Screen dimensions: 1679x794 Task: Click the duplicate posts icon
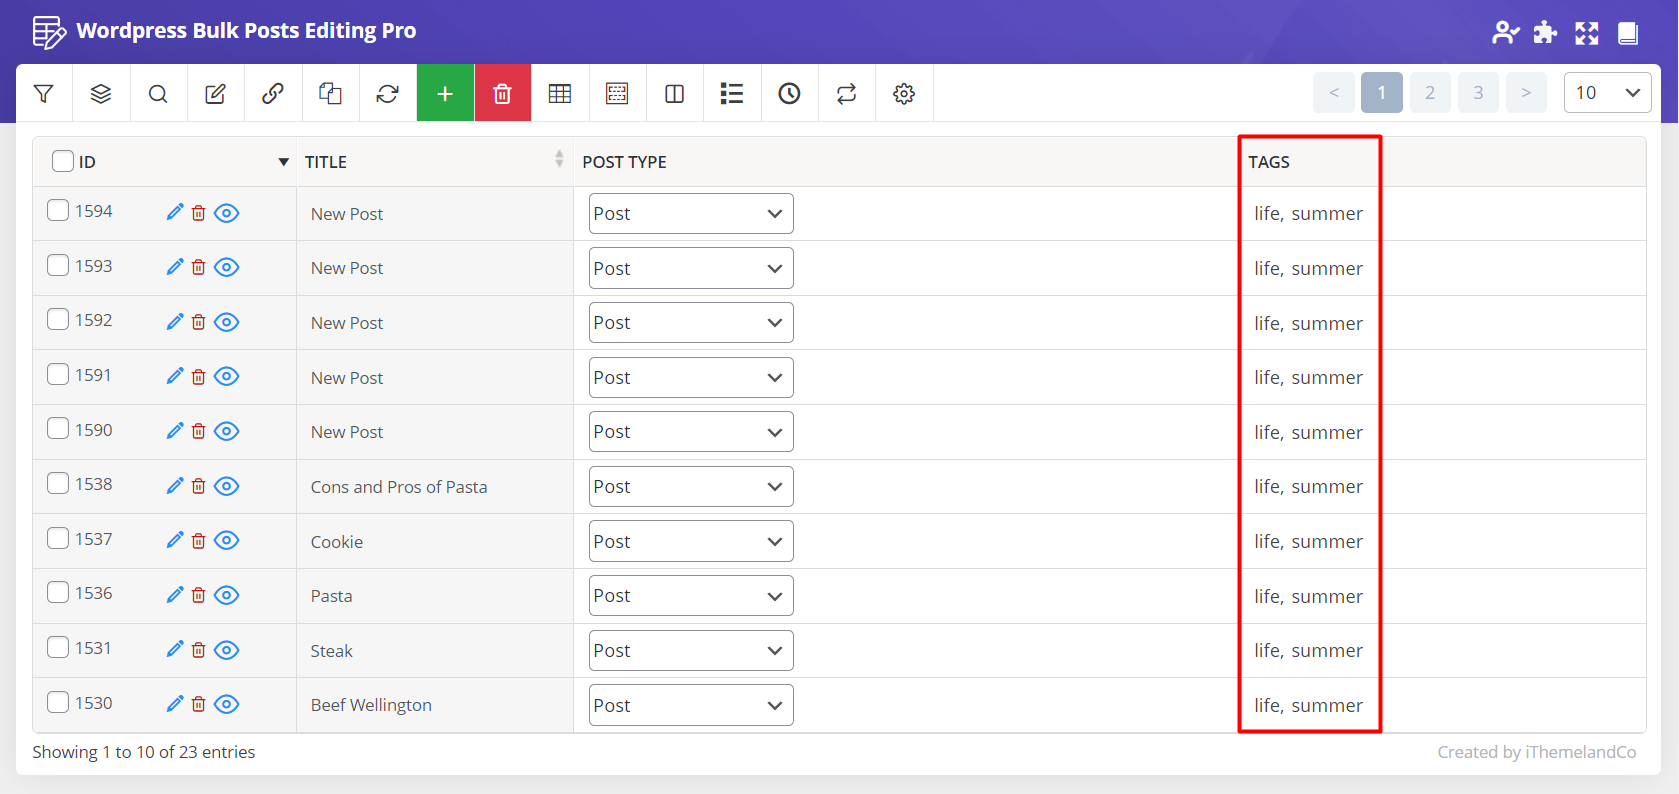(330, 94)
